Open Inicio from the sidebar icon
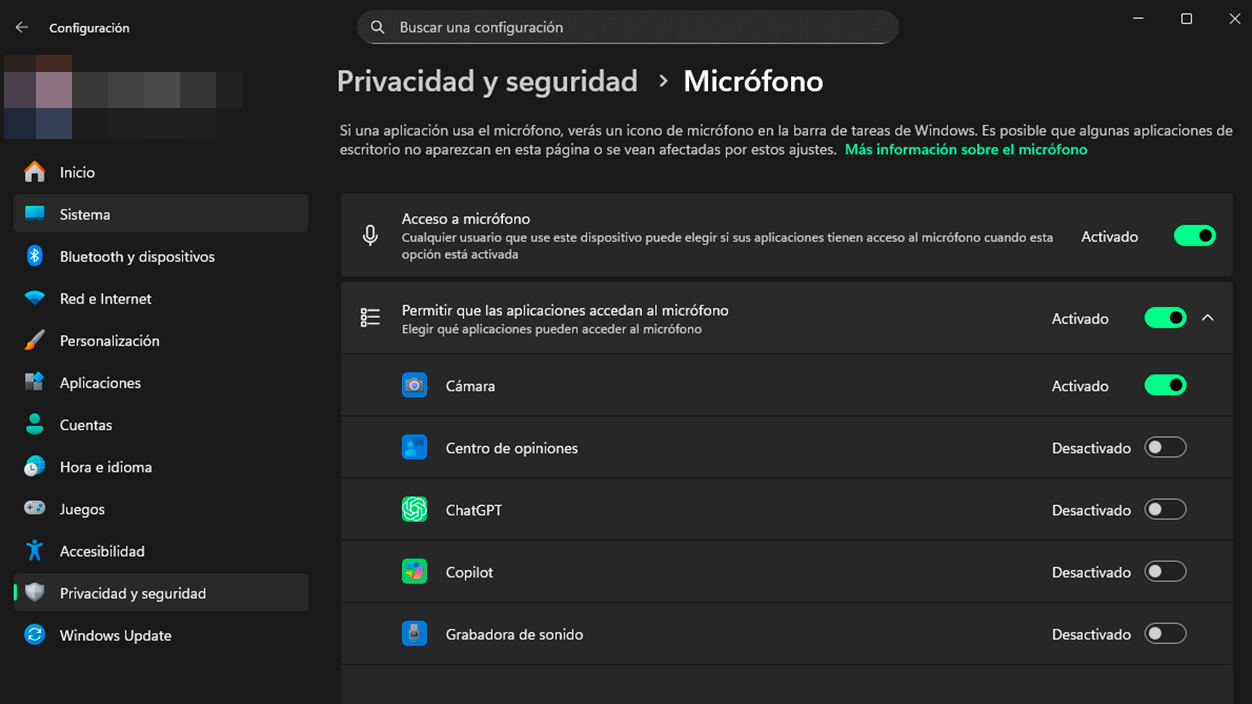This screenshot has height=704, width=1252. pos(34,172)
